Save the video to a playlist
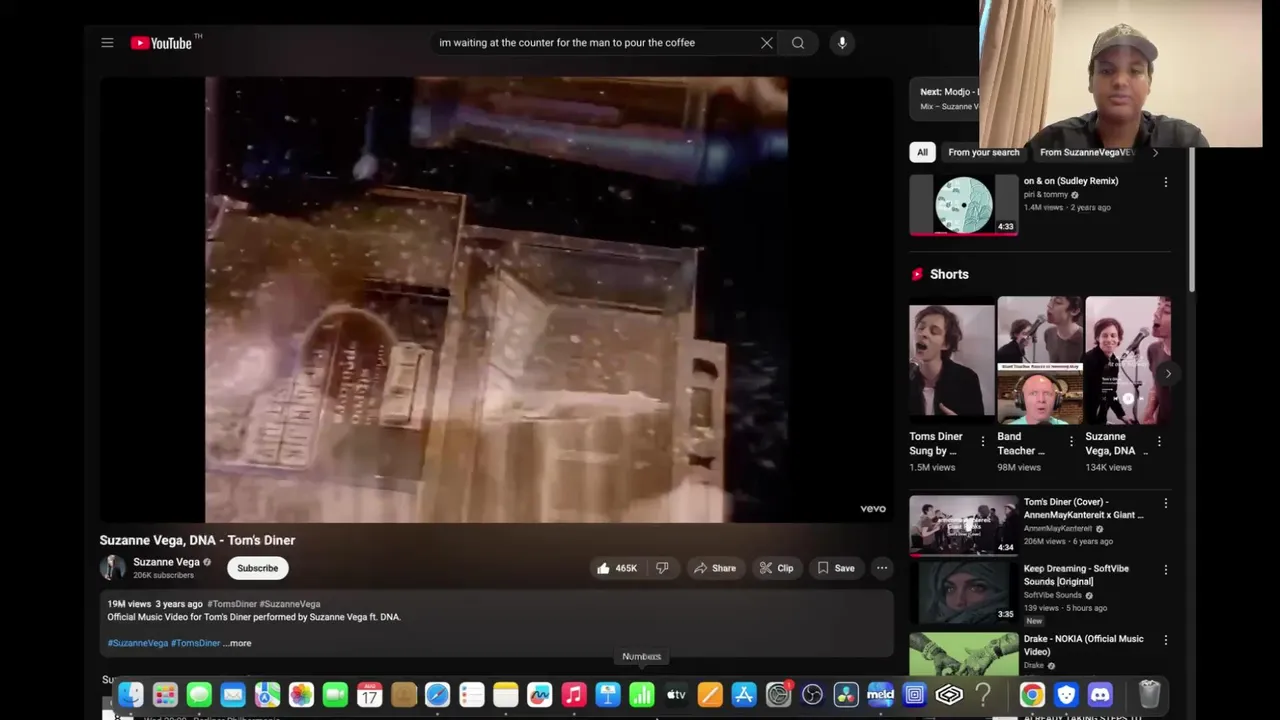Viewport: 1280px width, 720px height. pos(836,568)
